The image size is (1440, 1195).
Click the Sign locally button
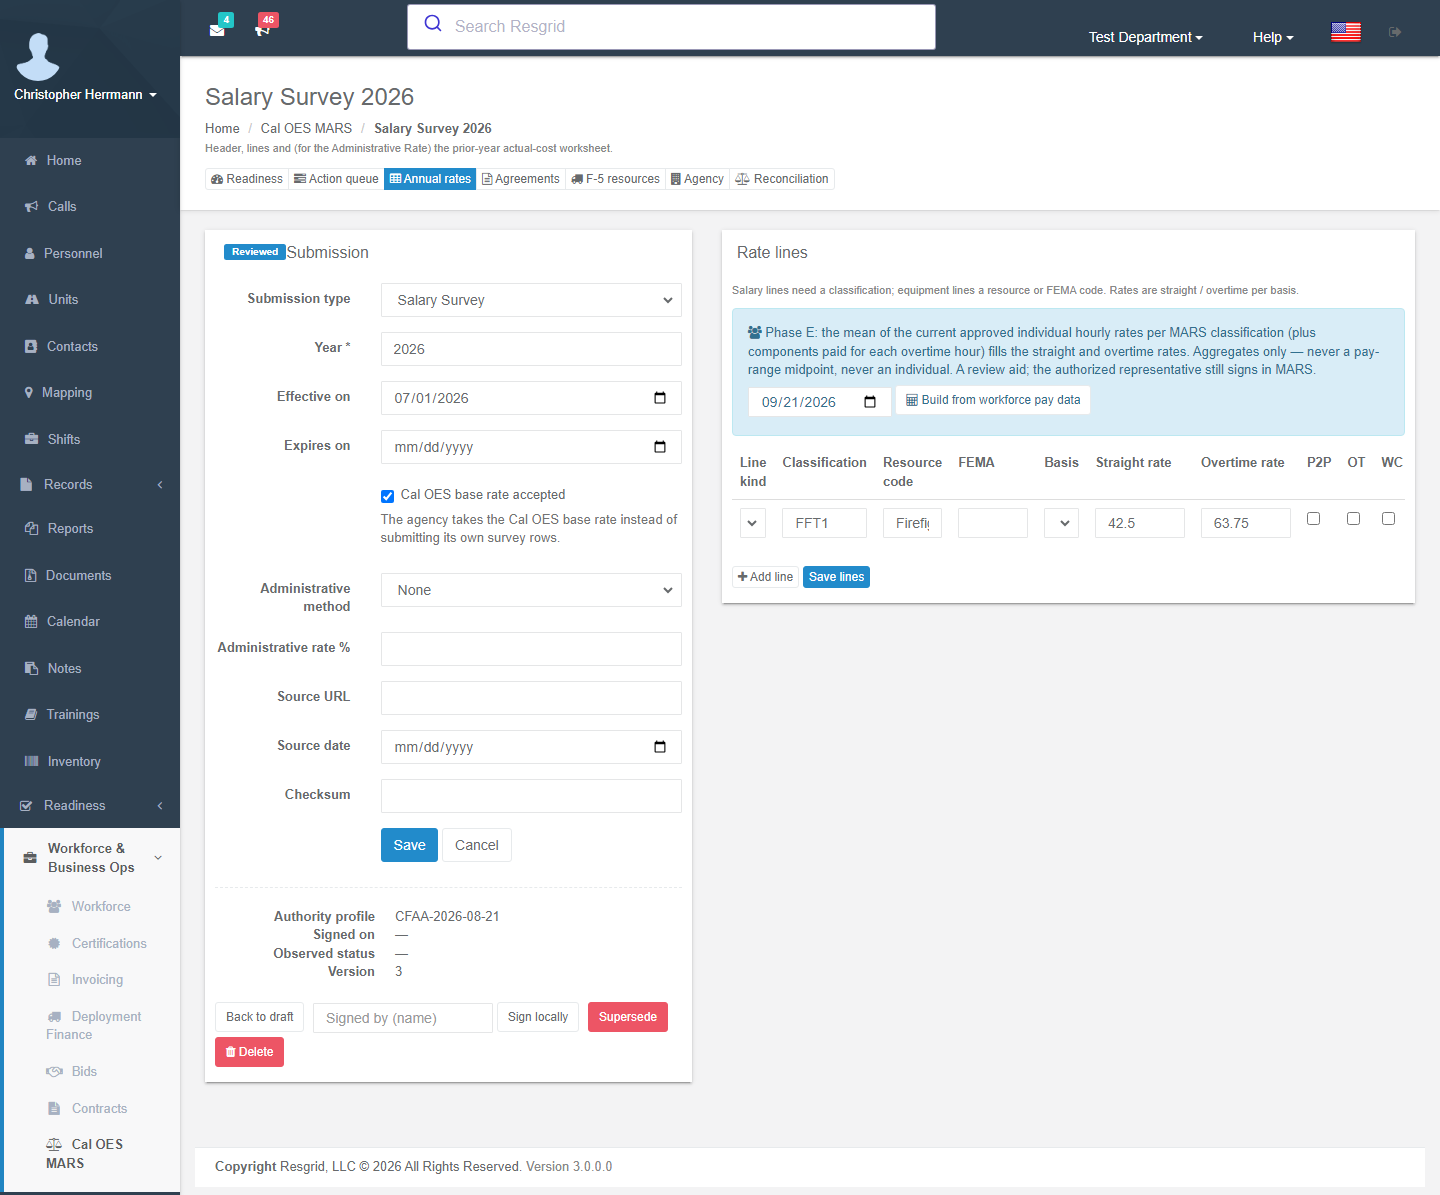538,1017
